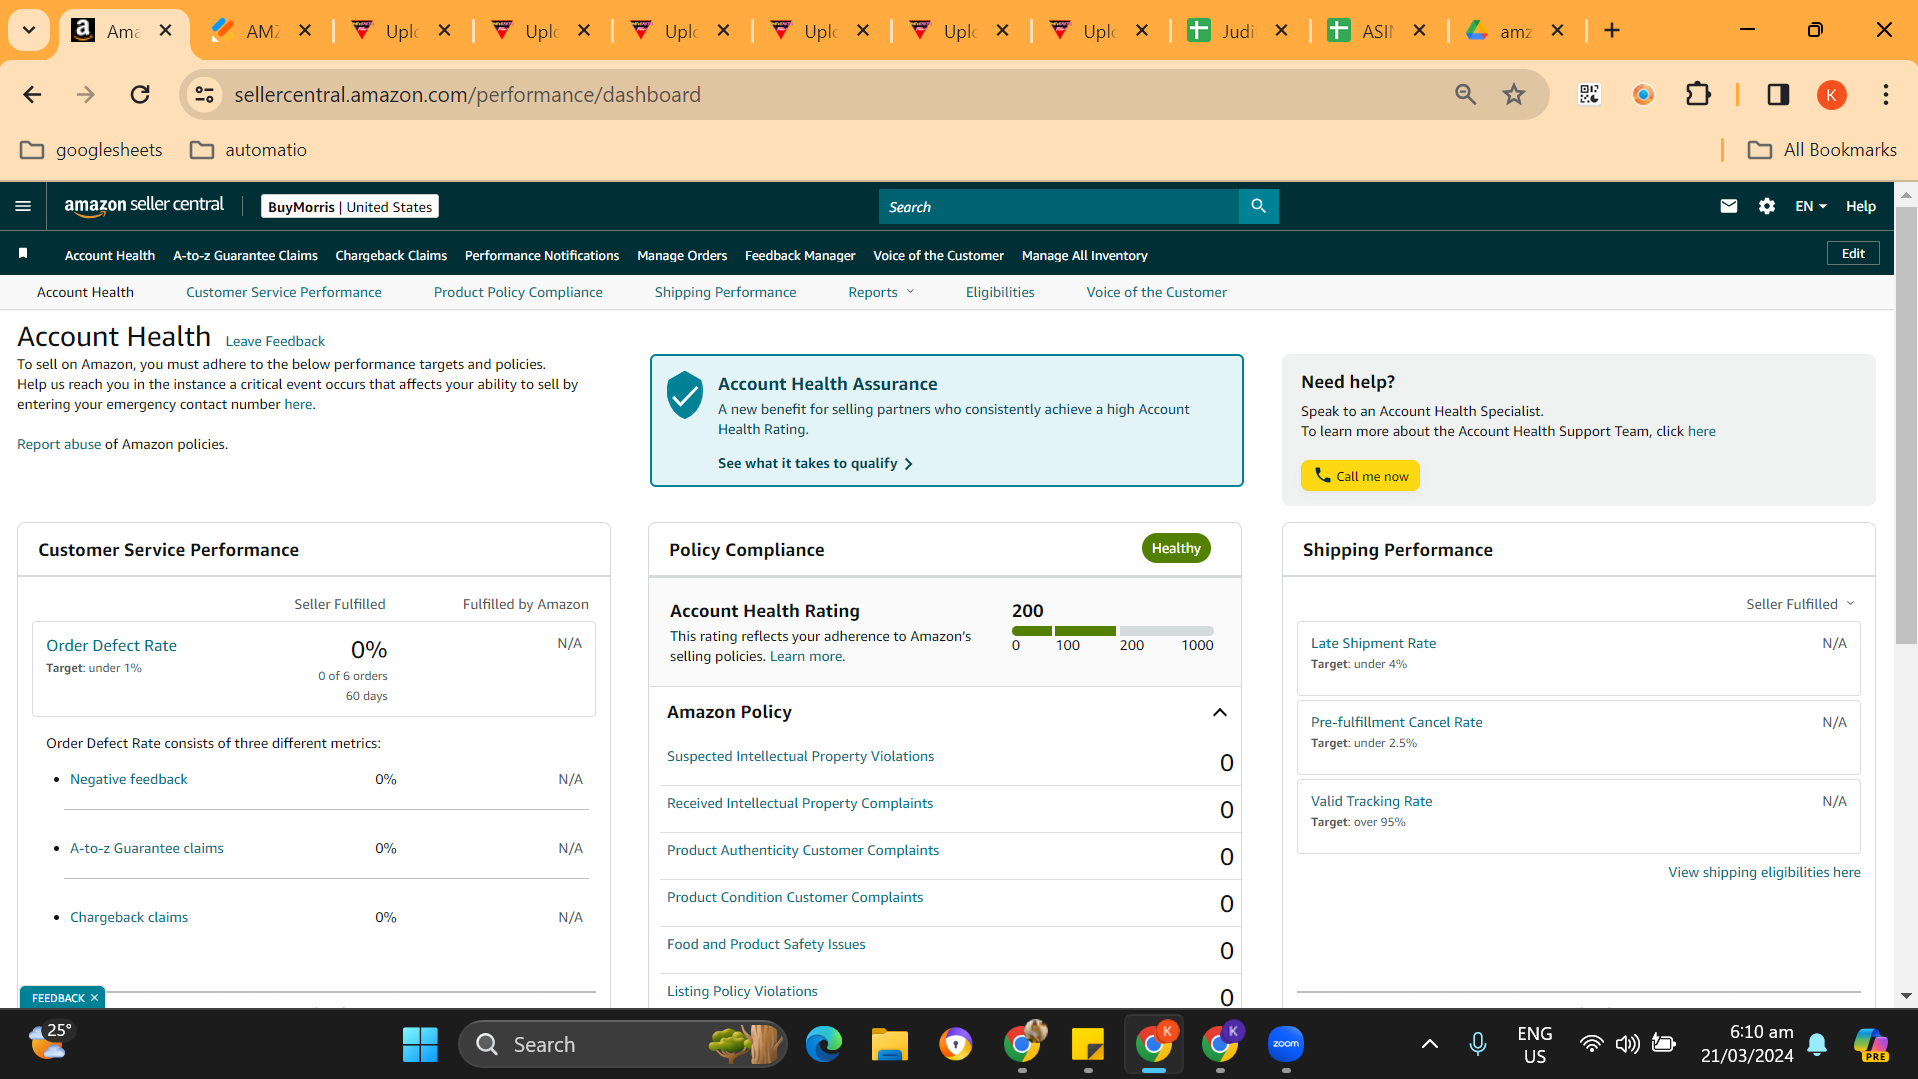The height and width of the screenshot is (1079, 1918).
Task: Reload the page with the refresh icon
Action: point(140,95)
